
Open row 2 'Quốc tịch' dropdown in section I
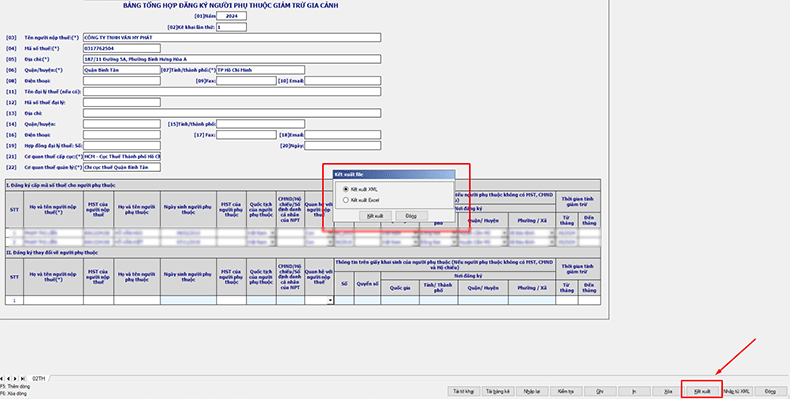pyautogui.click(x=273, y=242)
